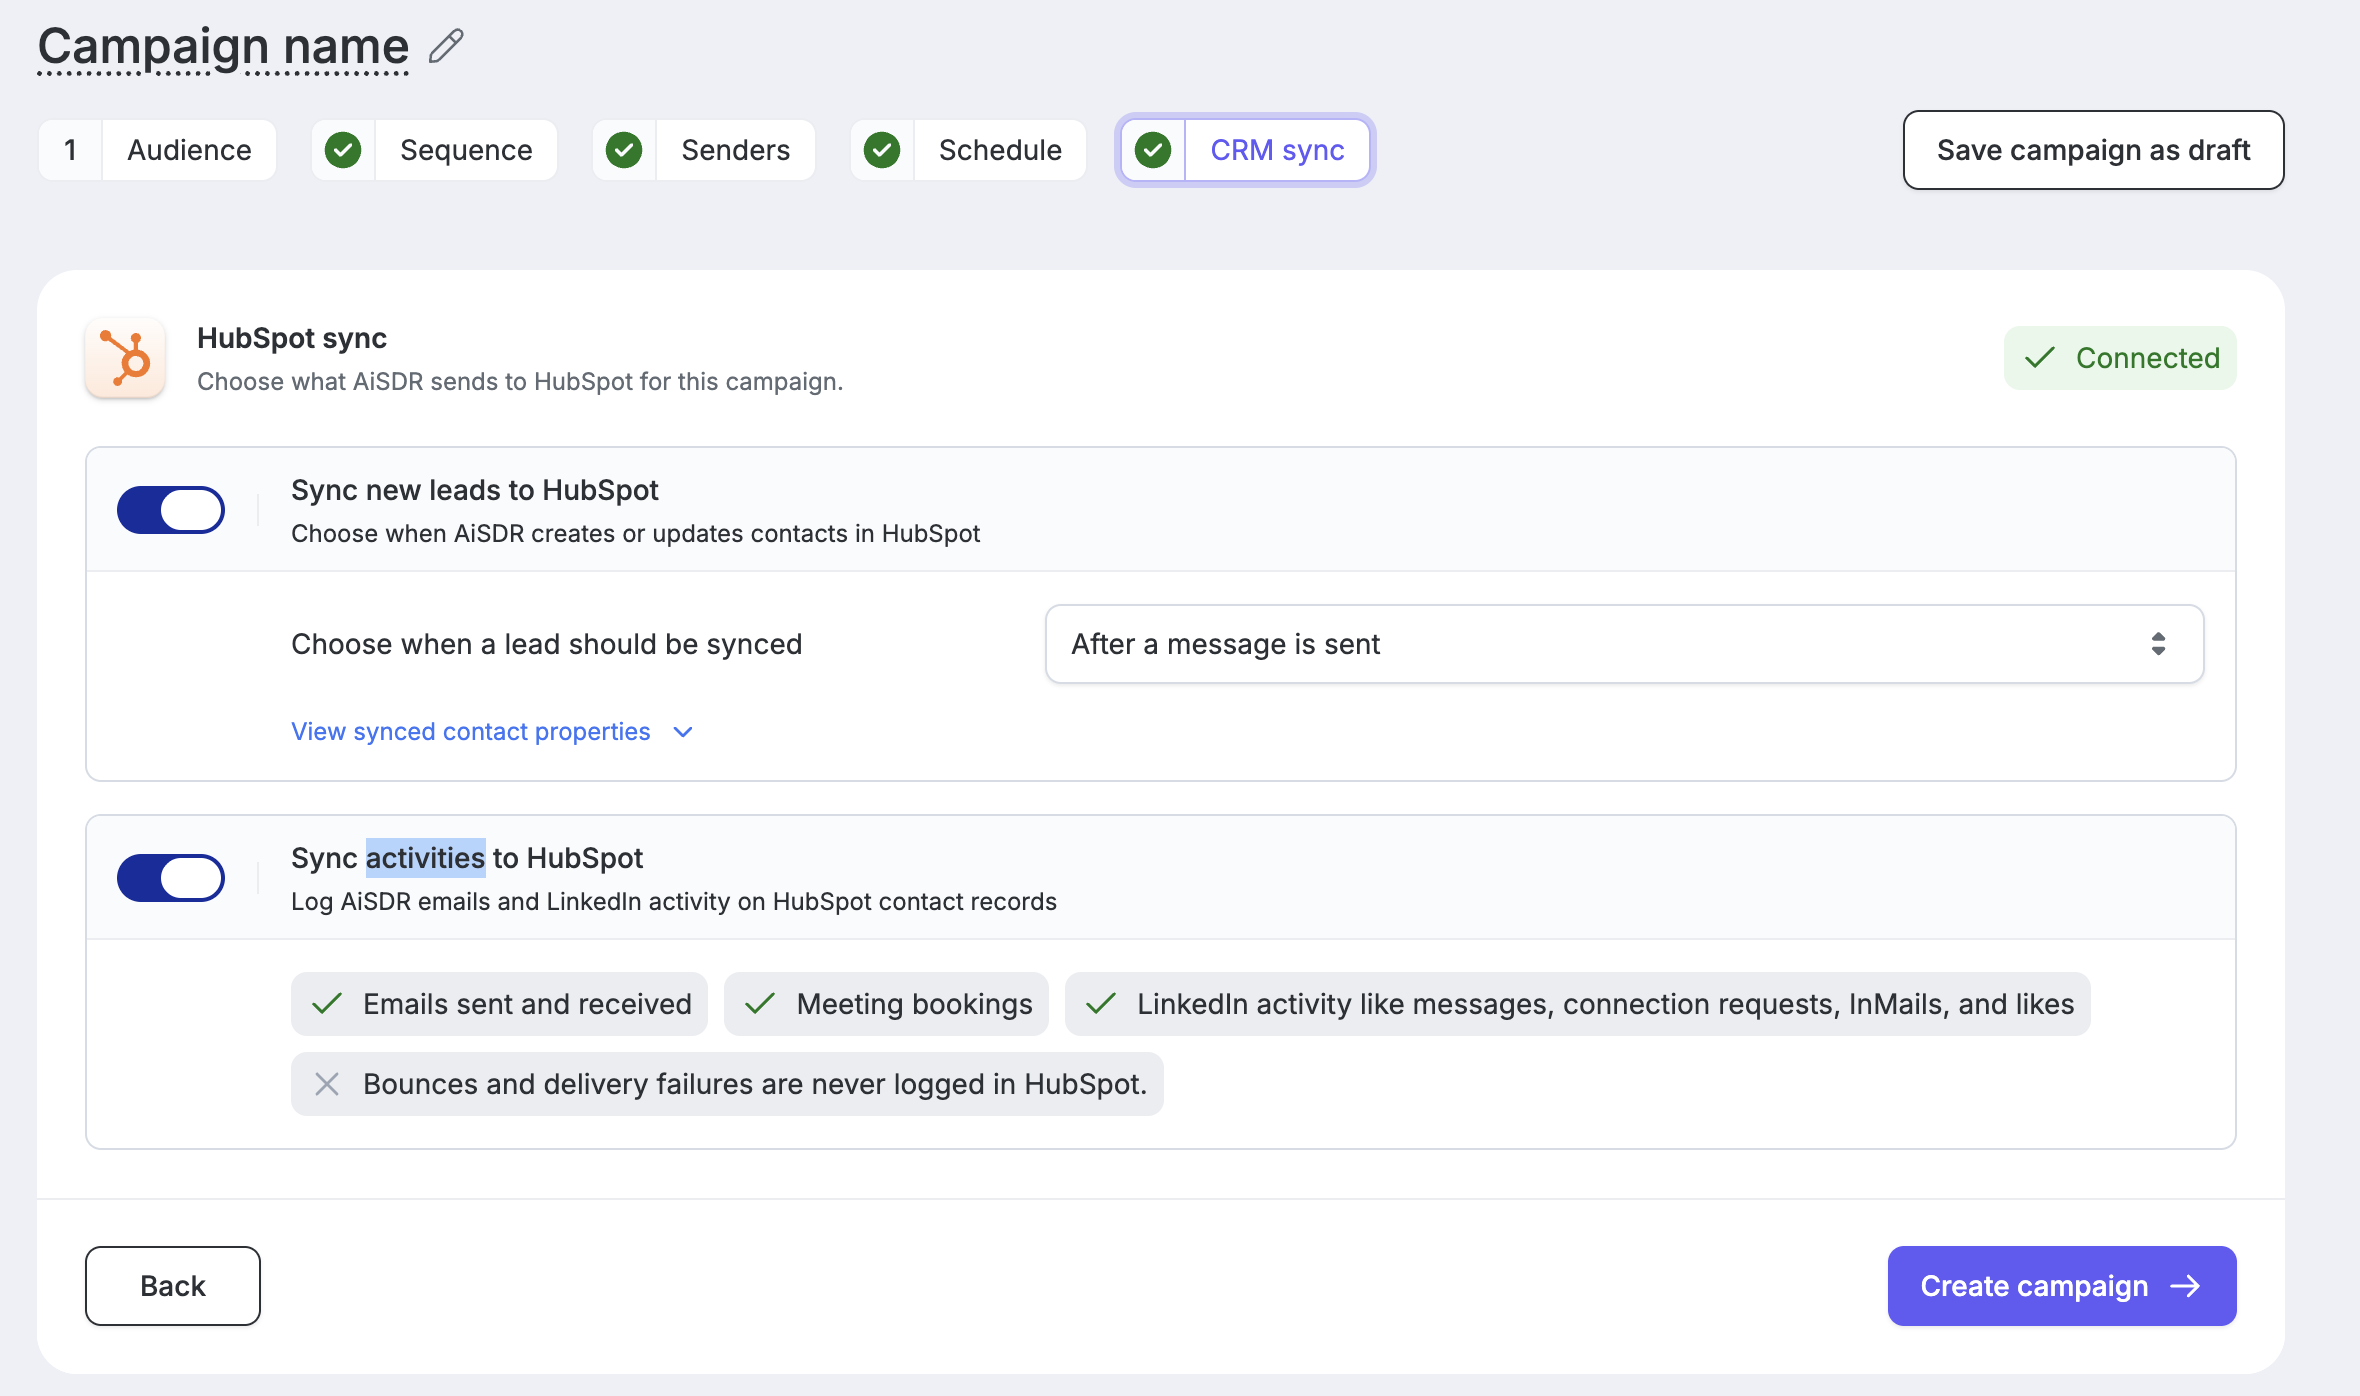Click the Campaign name title text

[223, 47]
